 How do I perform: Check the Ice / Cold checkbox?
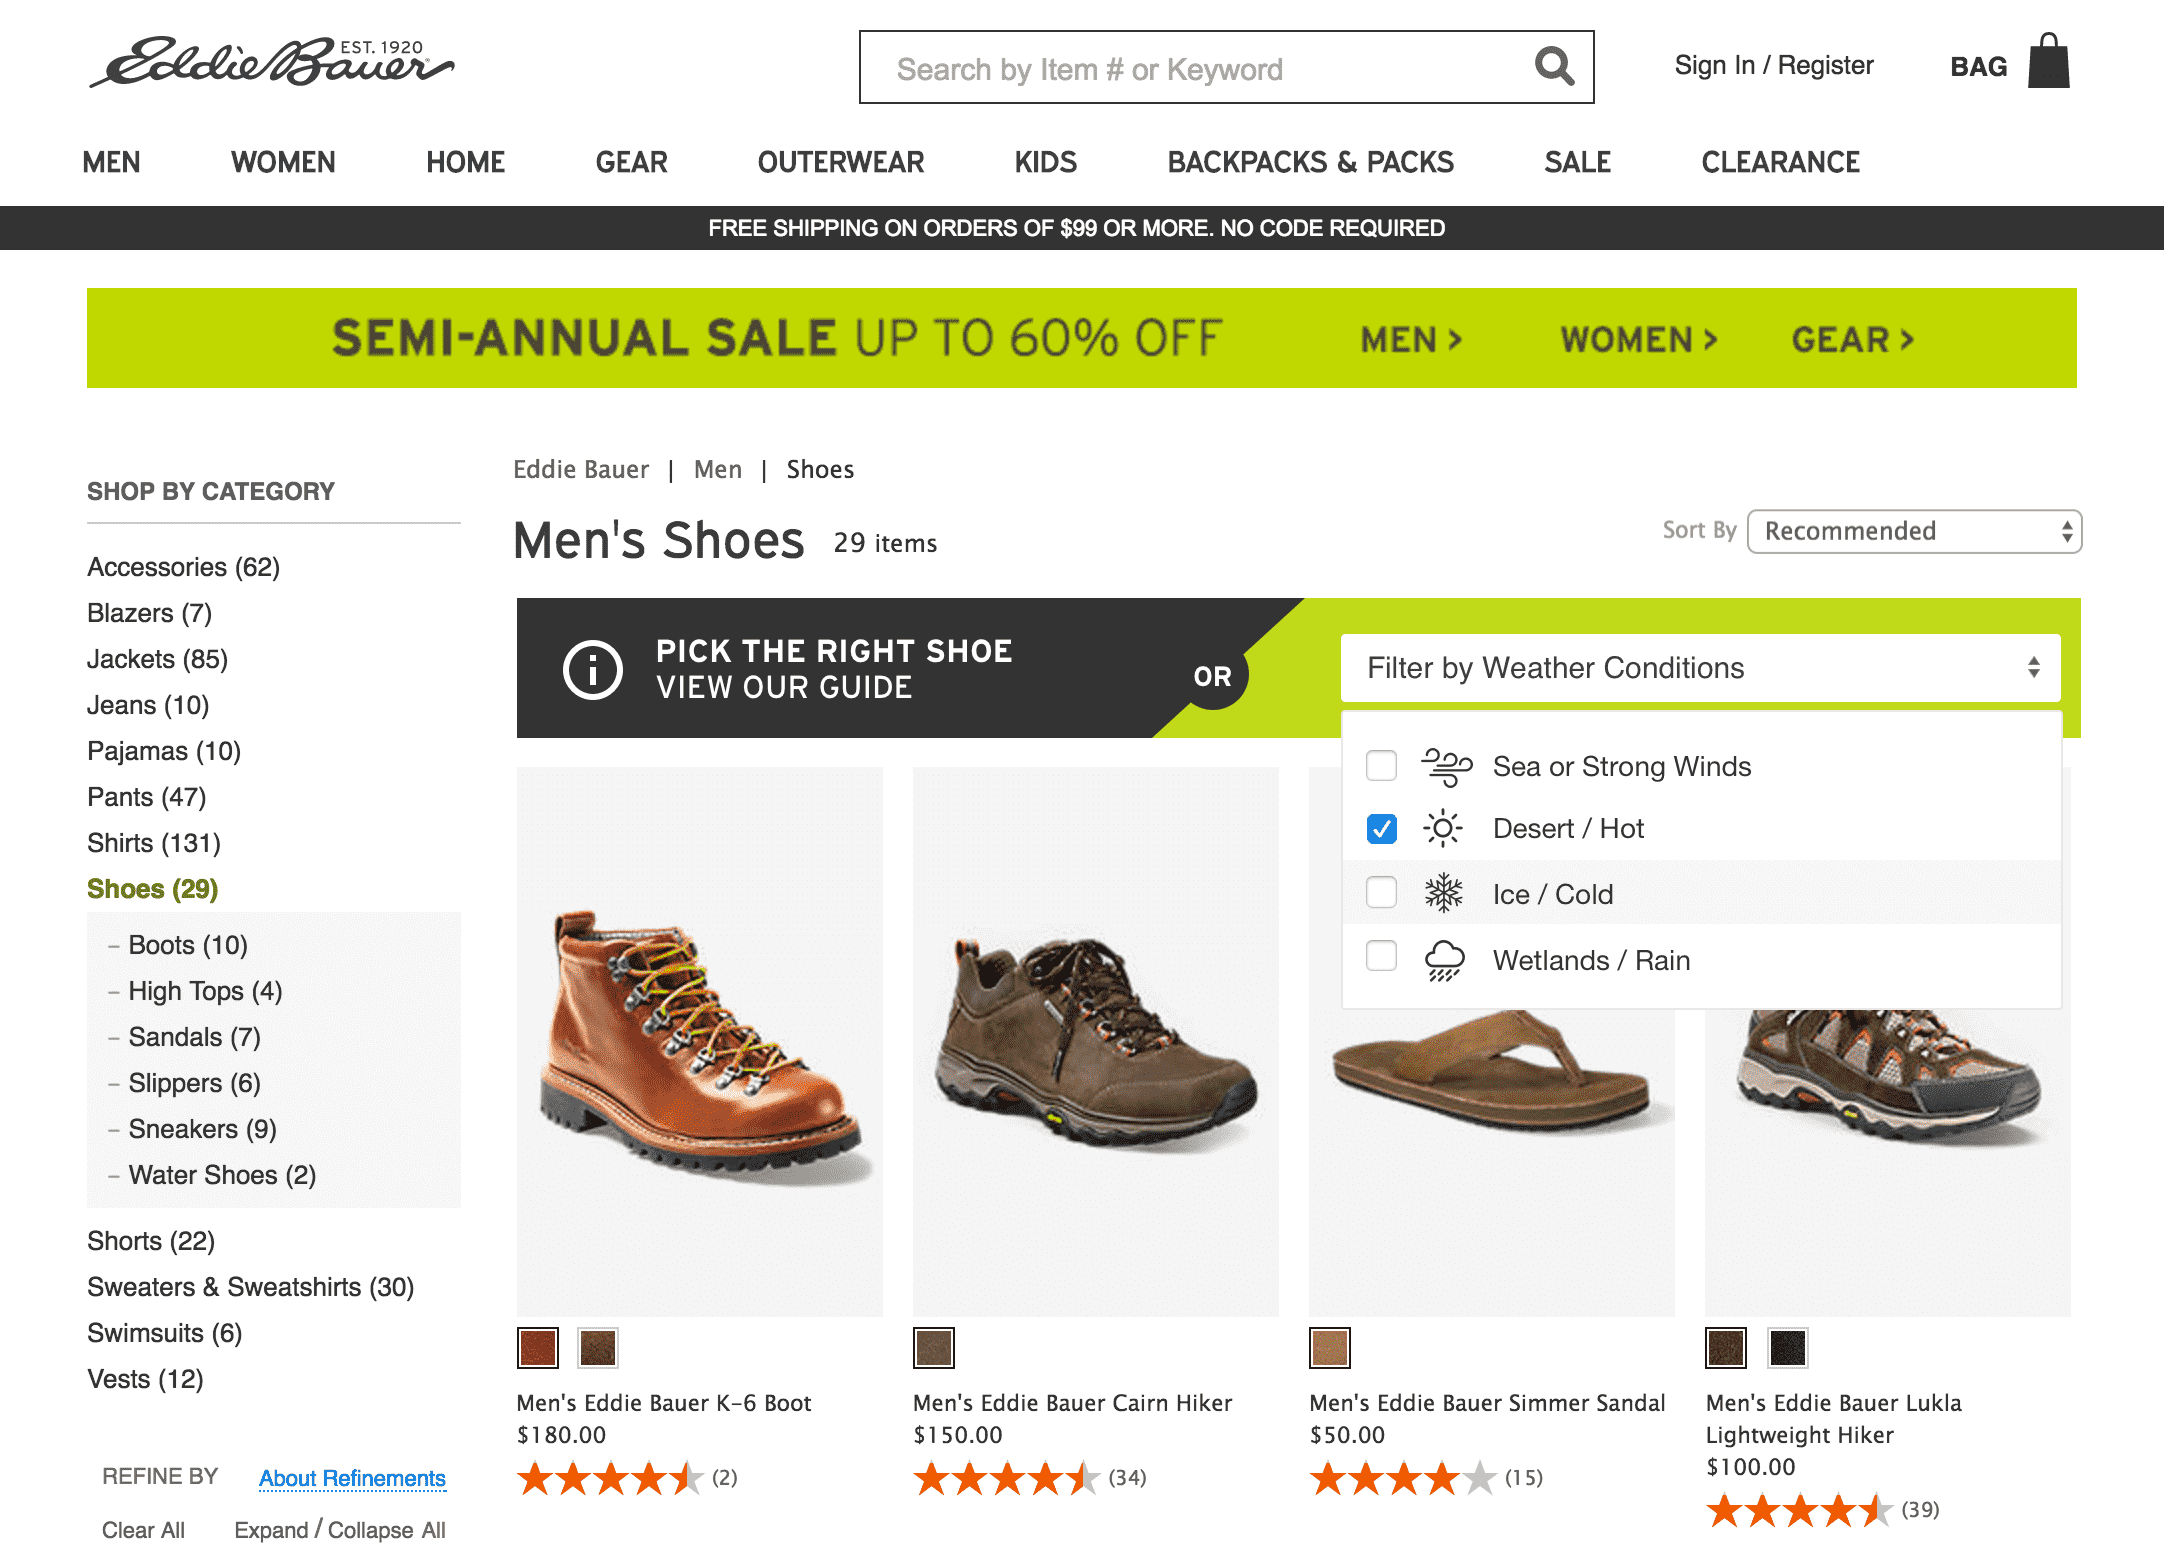1382,892
